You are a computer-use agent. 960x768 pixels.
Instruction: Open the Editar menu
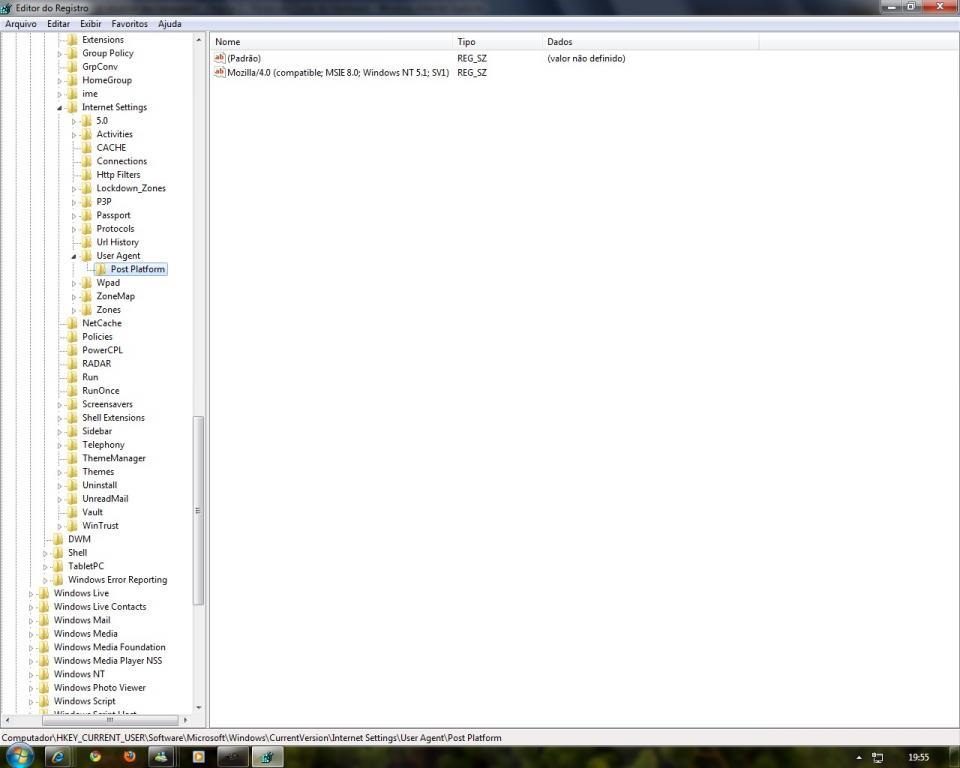pyautogui.click(x=58, y=24)
